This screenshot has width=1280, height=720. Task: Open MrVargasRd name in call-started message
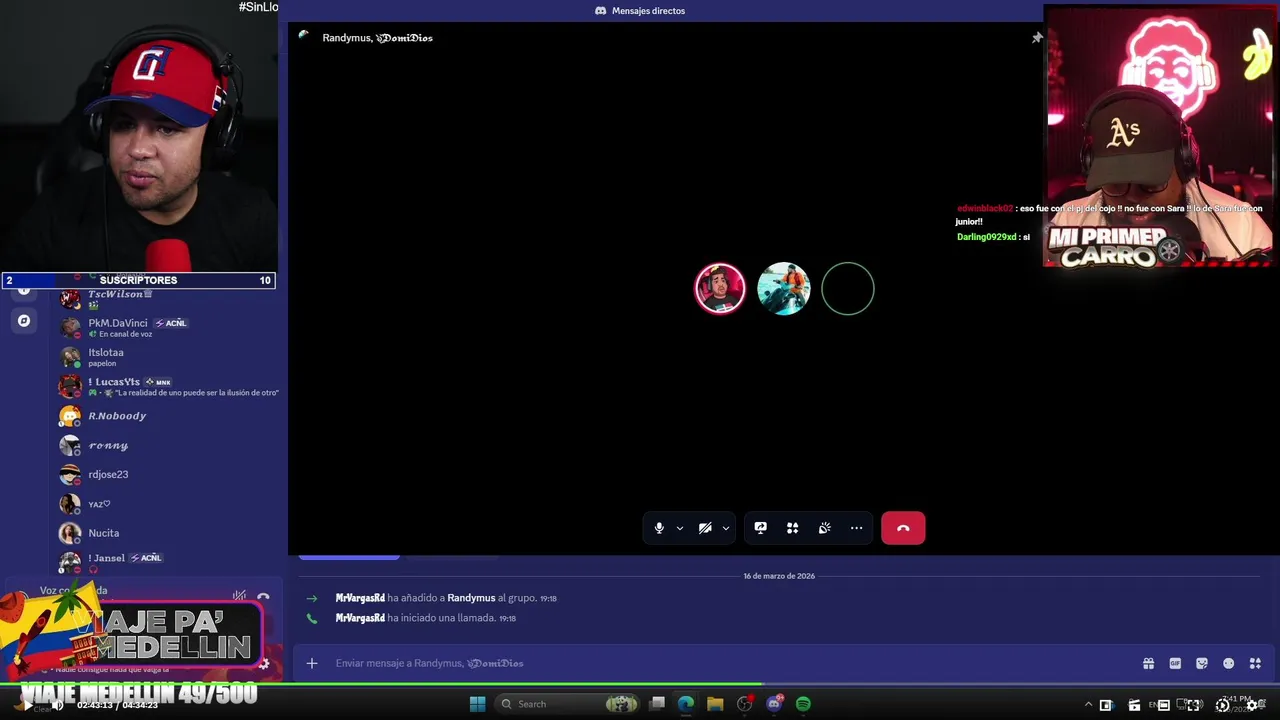click(360, 618)
